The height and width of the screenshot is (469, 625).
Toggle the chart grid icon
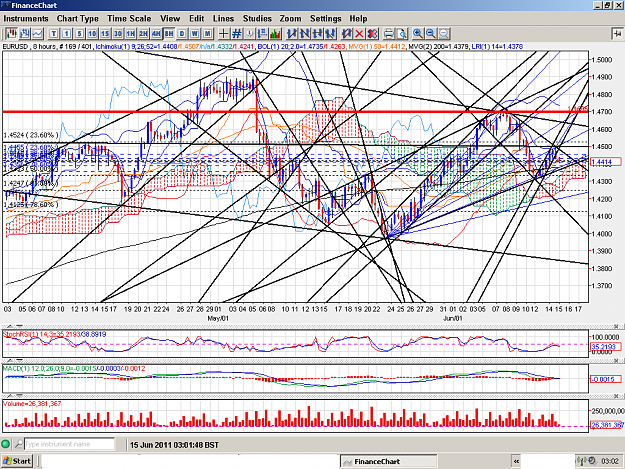pos(237,33)
